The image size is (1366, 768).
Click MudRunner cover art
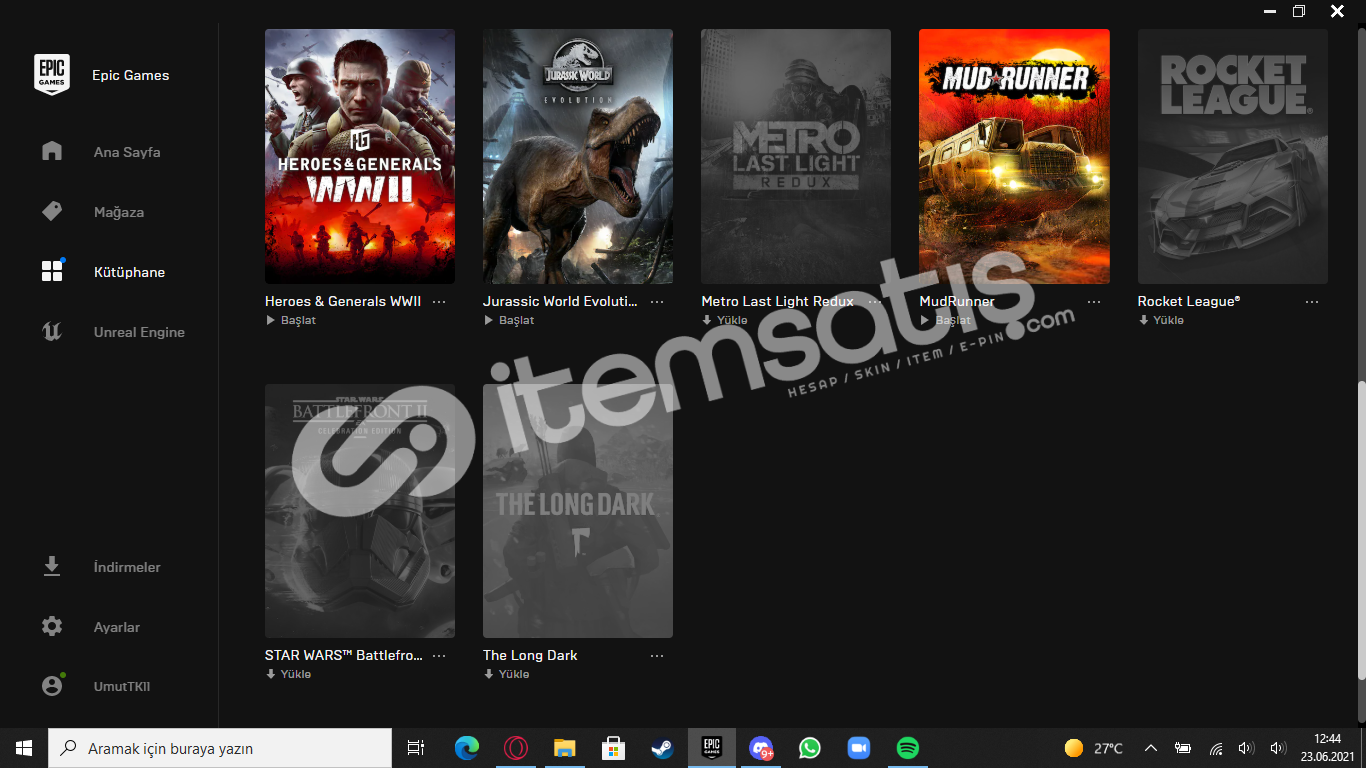[x=1014, y=156]
